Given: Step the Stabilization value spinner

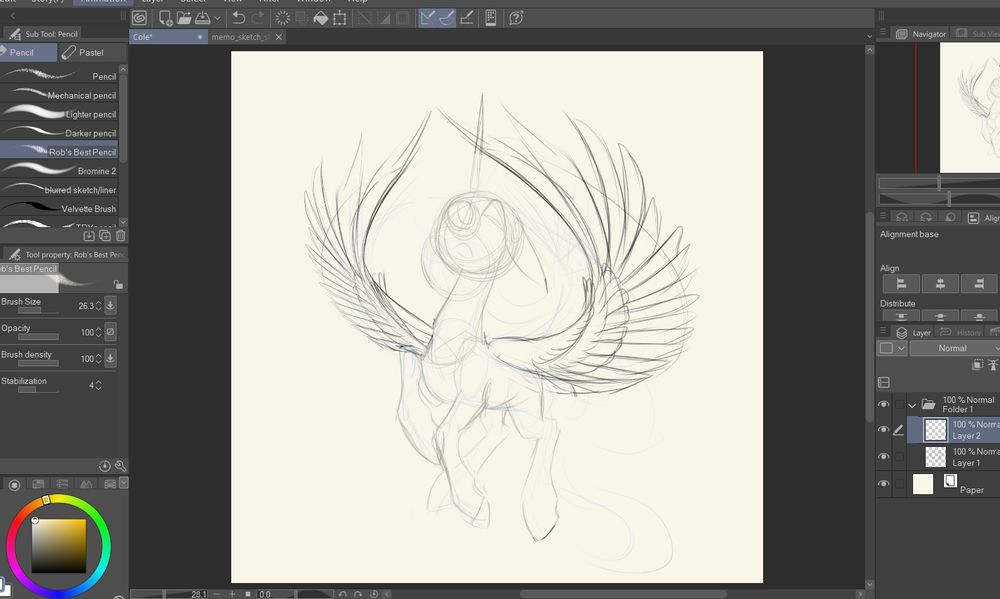Looking at the screenshot, I should [98, 385].
